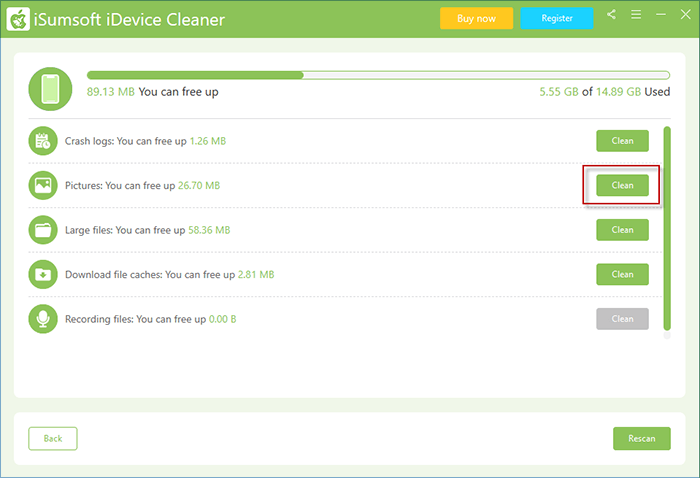Open the hamburger menu icon
This screenshot has height=478, width=700.
pyautogui.click(x=636, y=14)
